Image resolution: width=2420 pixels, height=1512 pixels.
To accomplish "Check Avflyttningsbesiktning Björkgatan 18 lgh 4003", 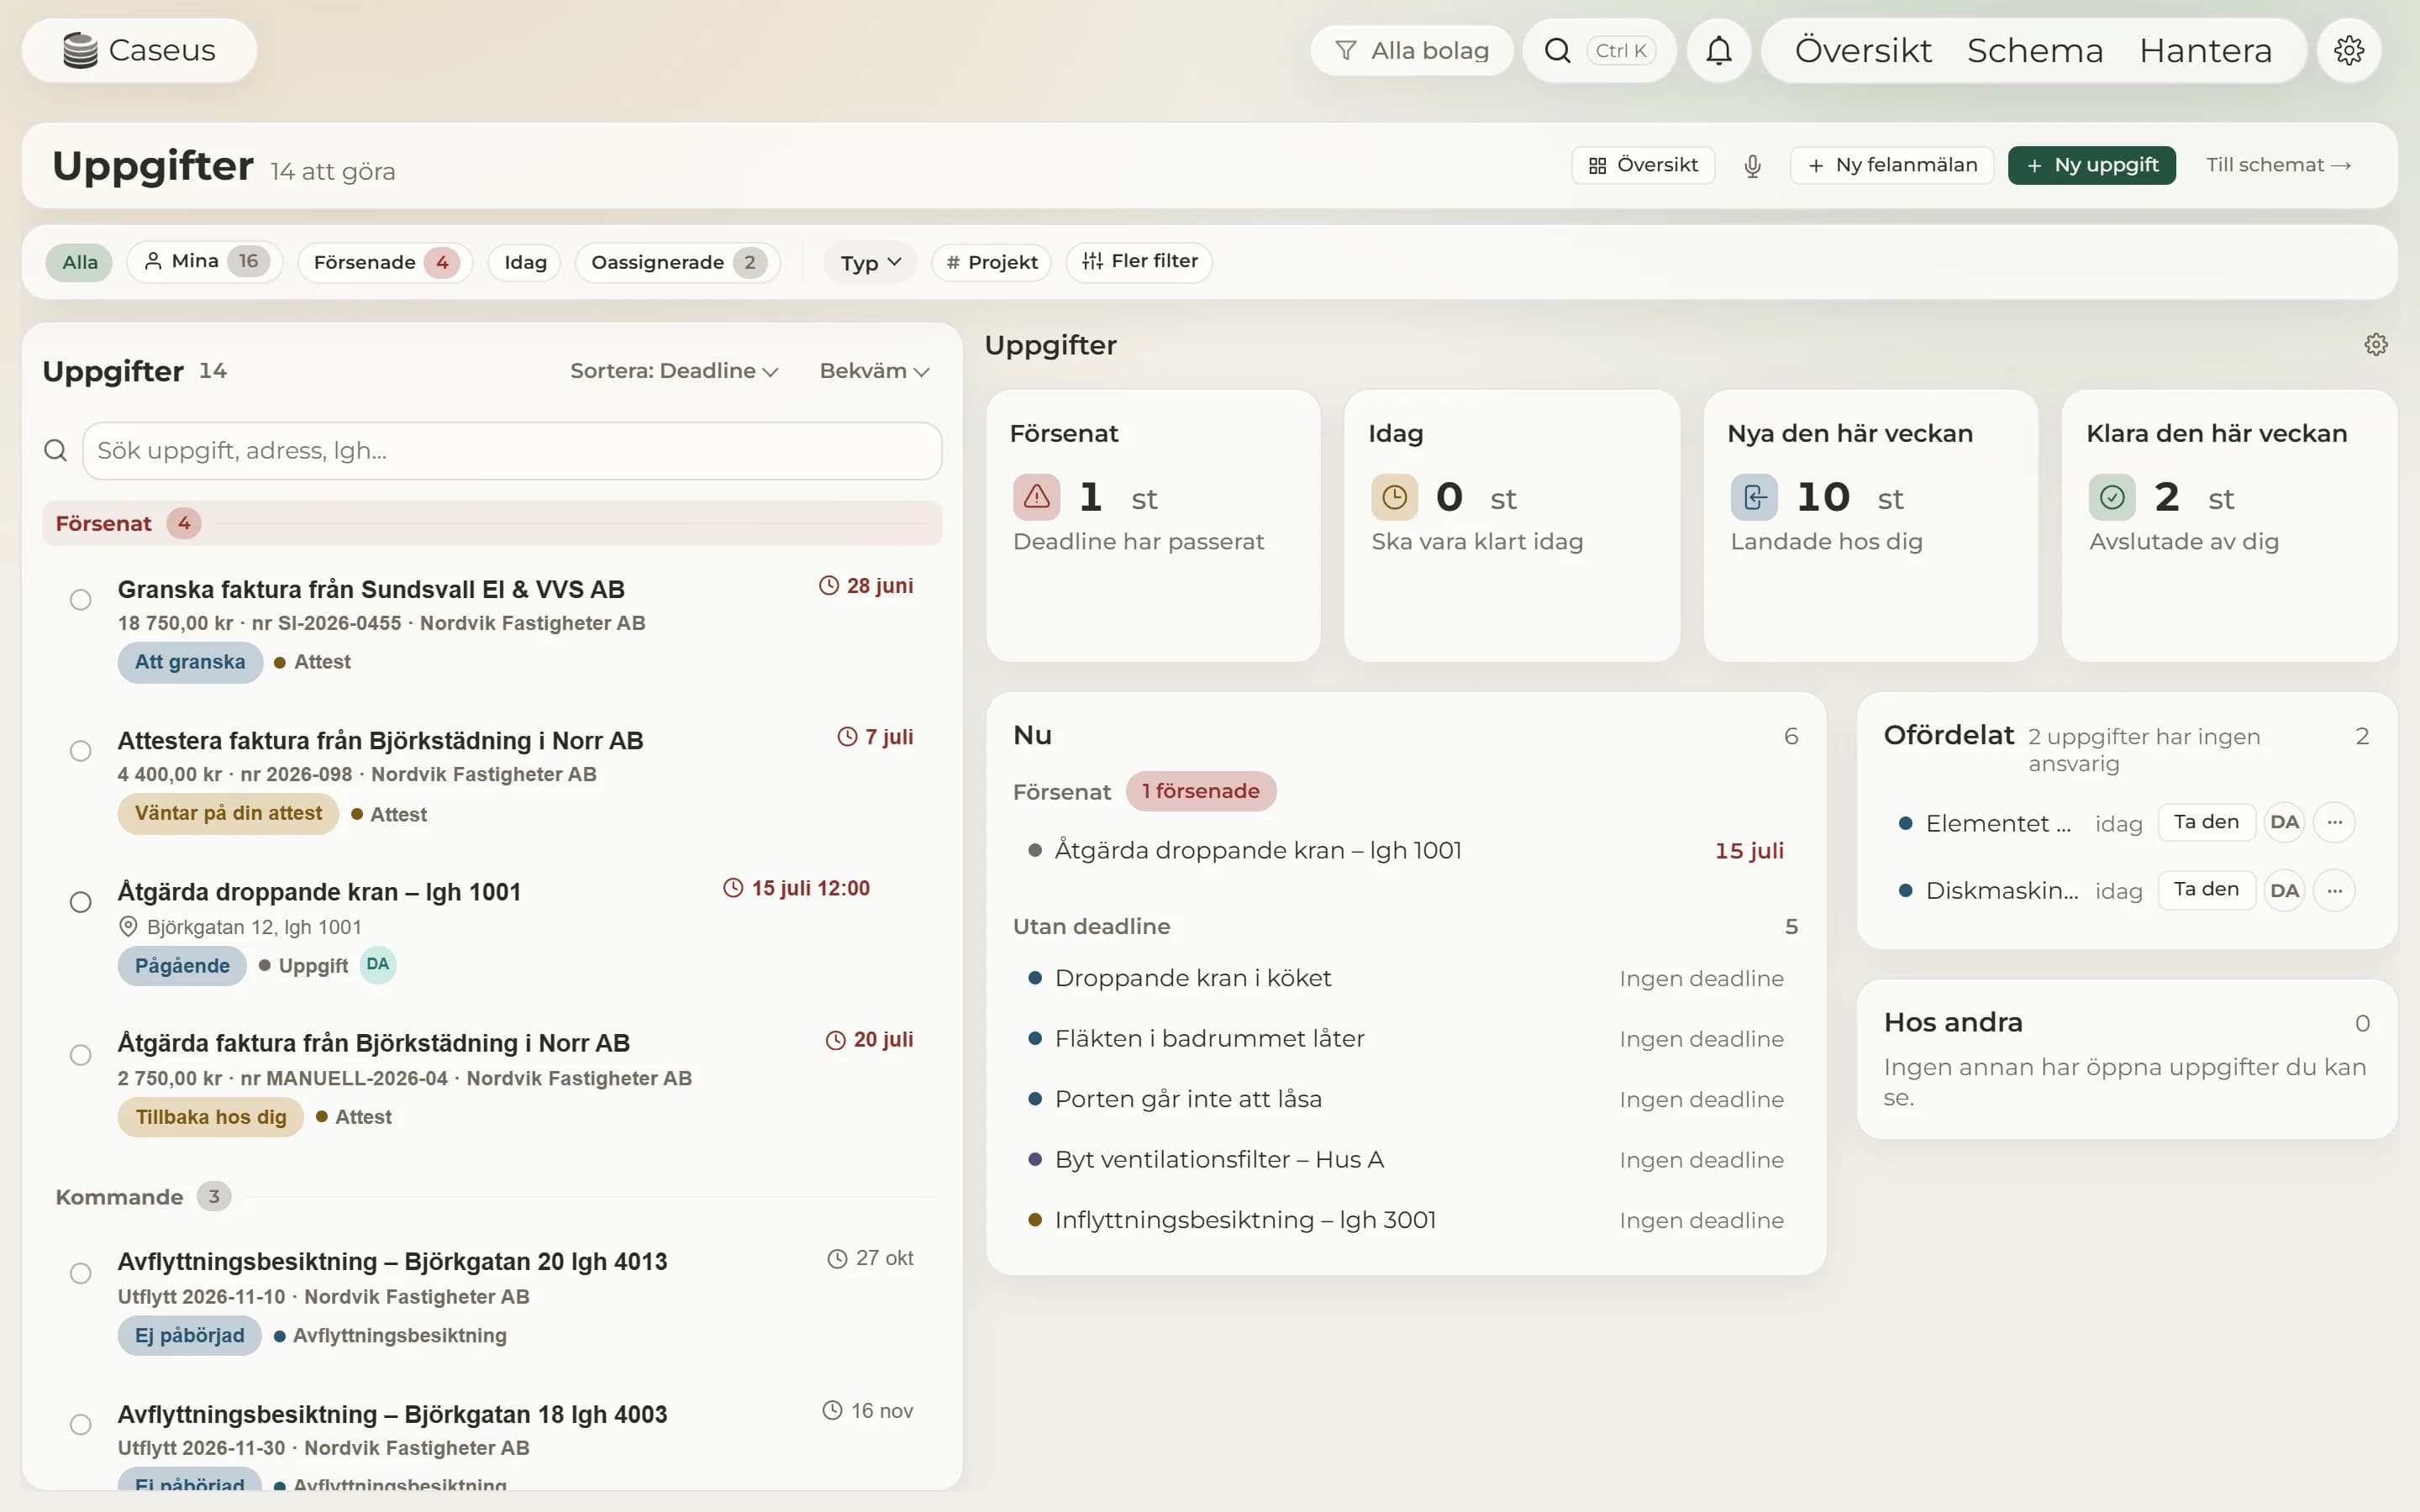I will coord(81,1425).
